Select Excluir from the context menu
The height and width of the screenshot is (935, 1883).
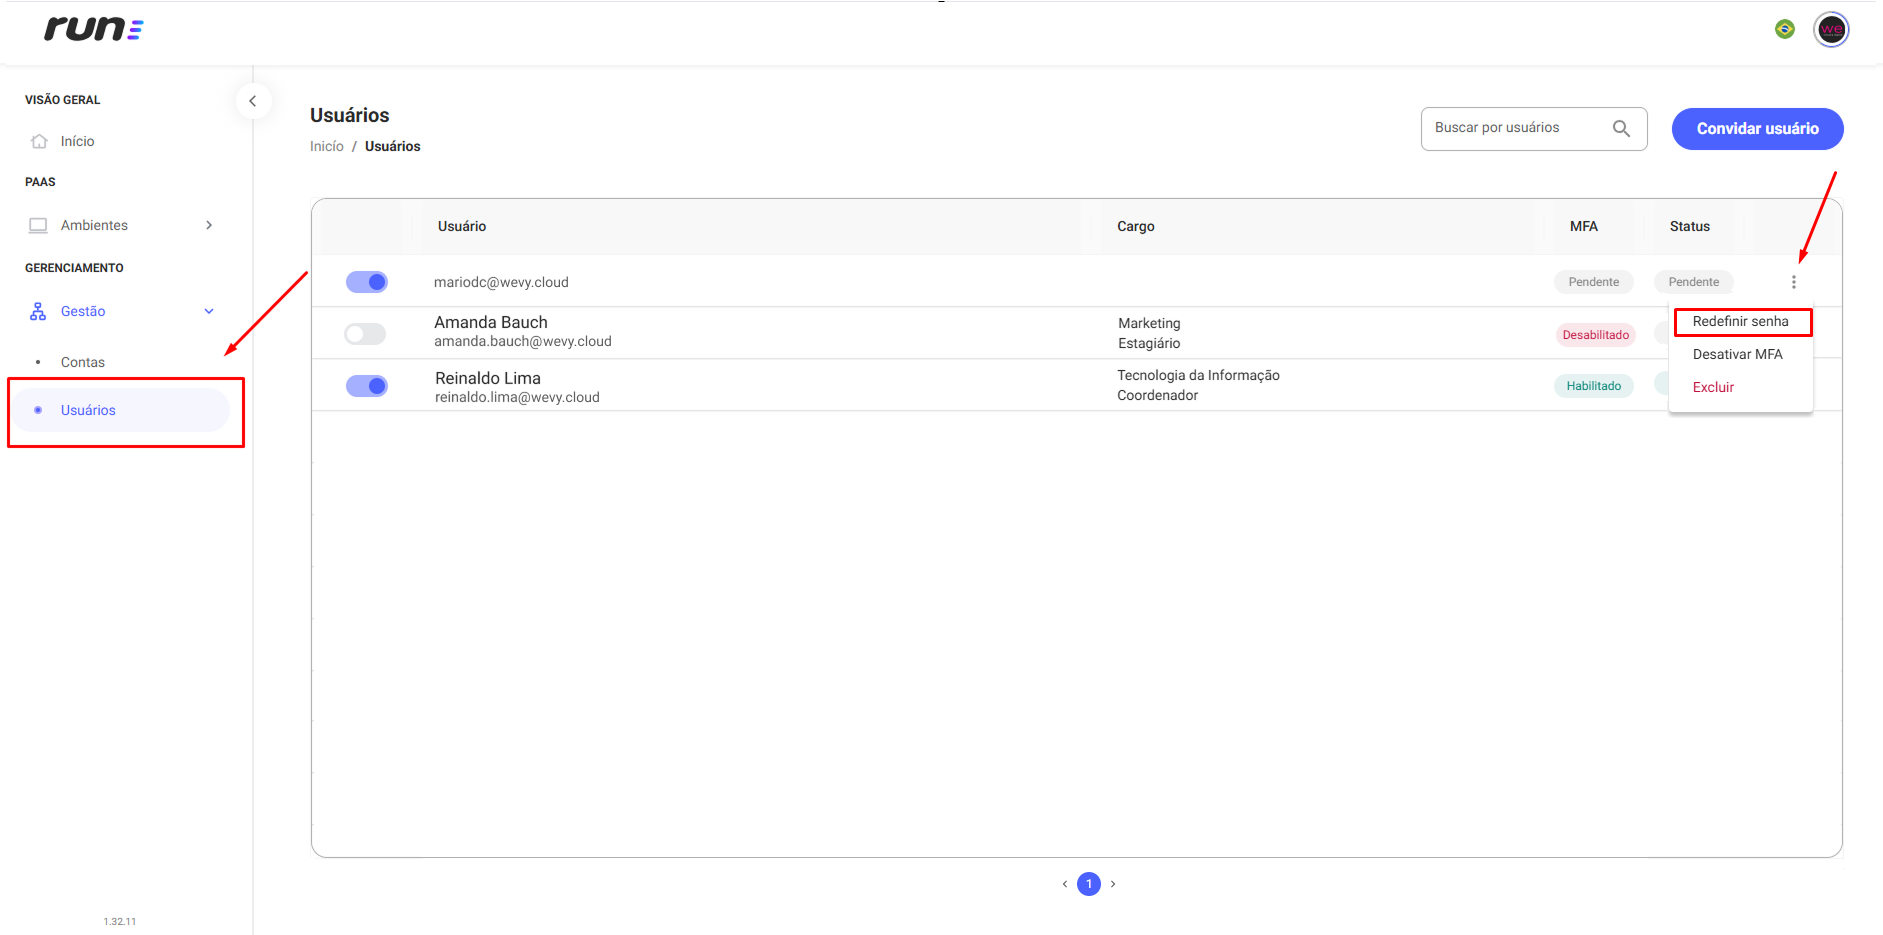point(1713,387)
